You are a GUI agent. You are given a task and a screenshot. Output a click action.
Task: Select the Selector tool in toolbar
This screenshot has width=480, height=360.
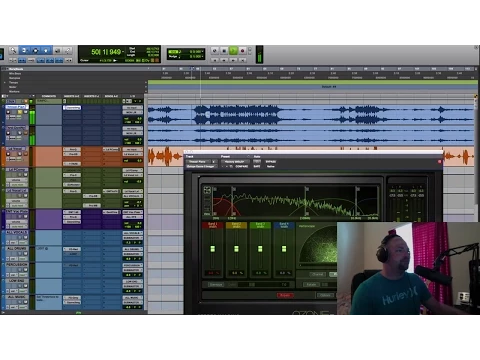[x=35, y=50]
